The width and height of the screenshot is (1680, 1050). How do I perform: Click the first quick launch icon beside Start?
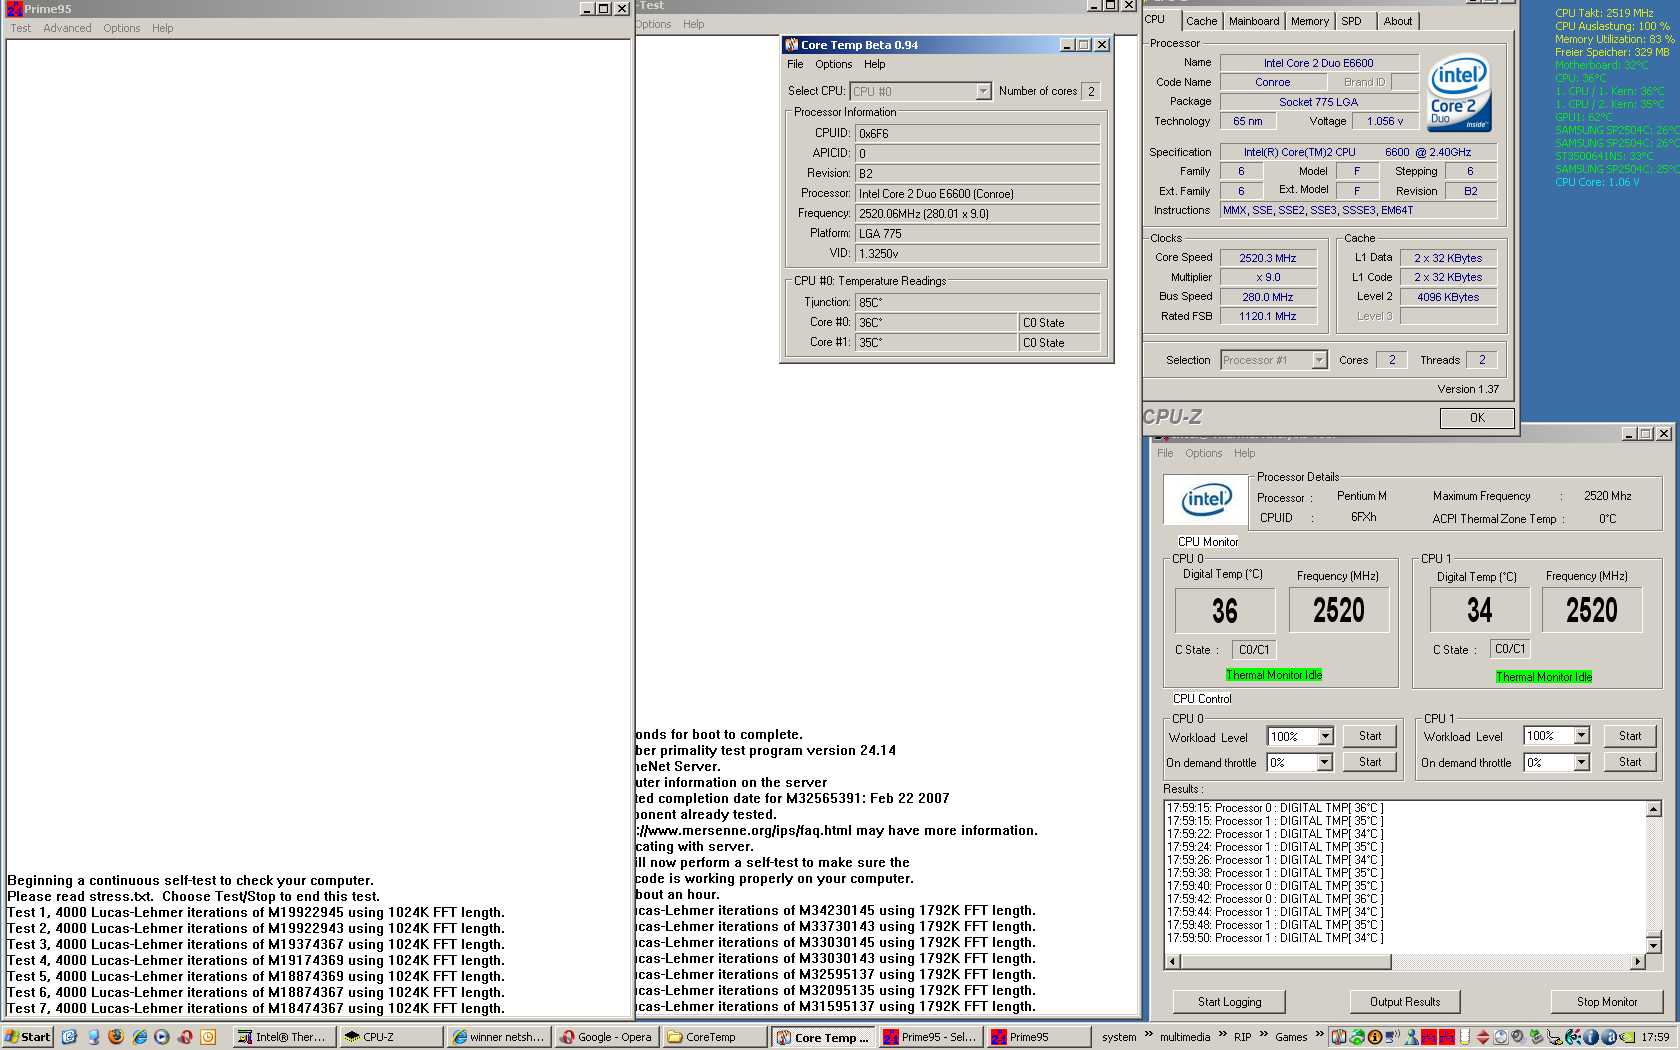coord(69,1037)
